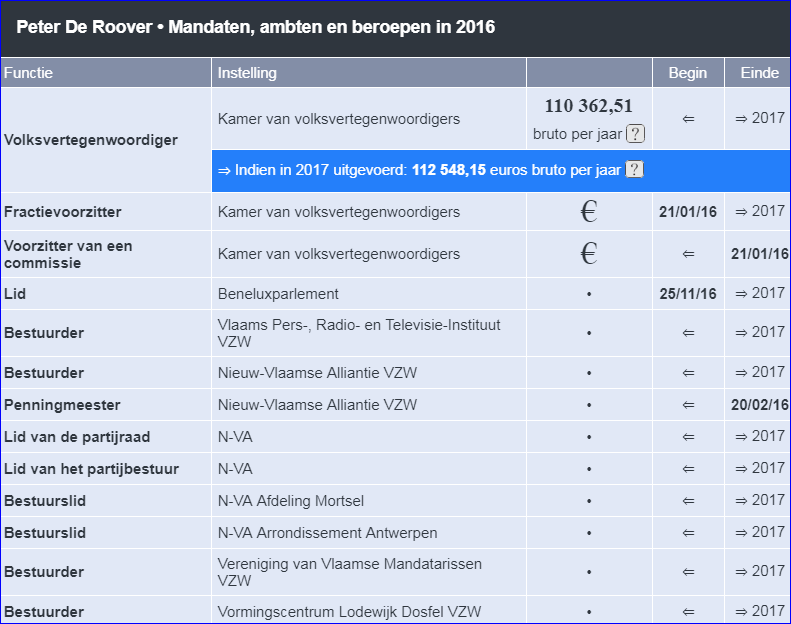Open the question mark icon in the blue 2017 row
791x624 pixels.
(634, 170)
